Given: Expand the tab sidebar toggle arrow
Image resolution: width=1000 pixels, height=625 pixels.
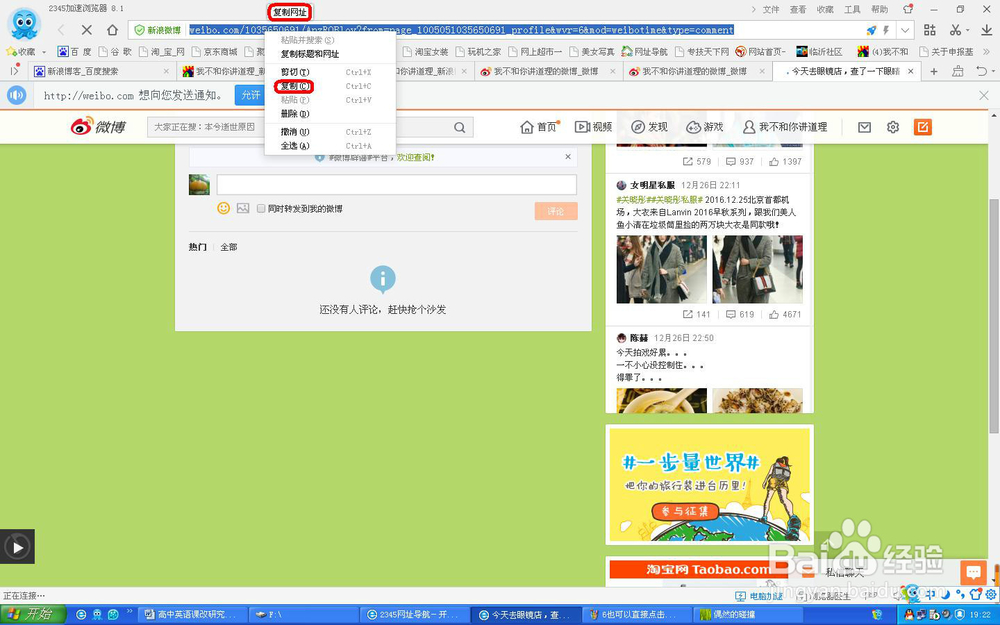Looking at the screenshot, I should click(x=14, y=71).
